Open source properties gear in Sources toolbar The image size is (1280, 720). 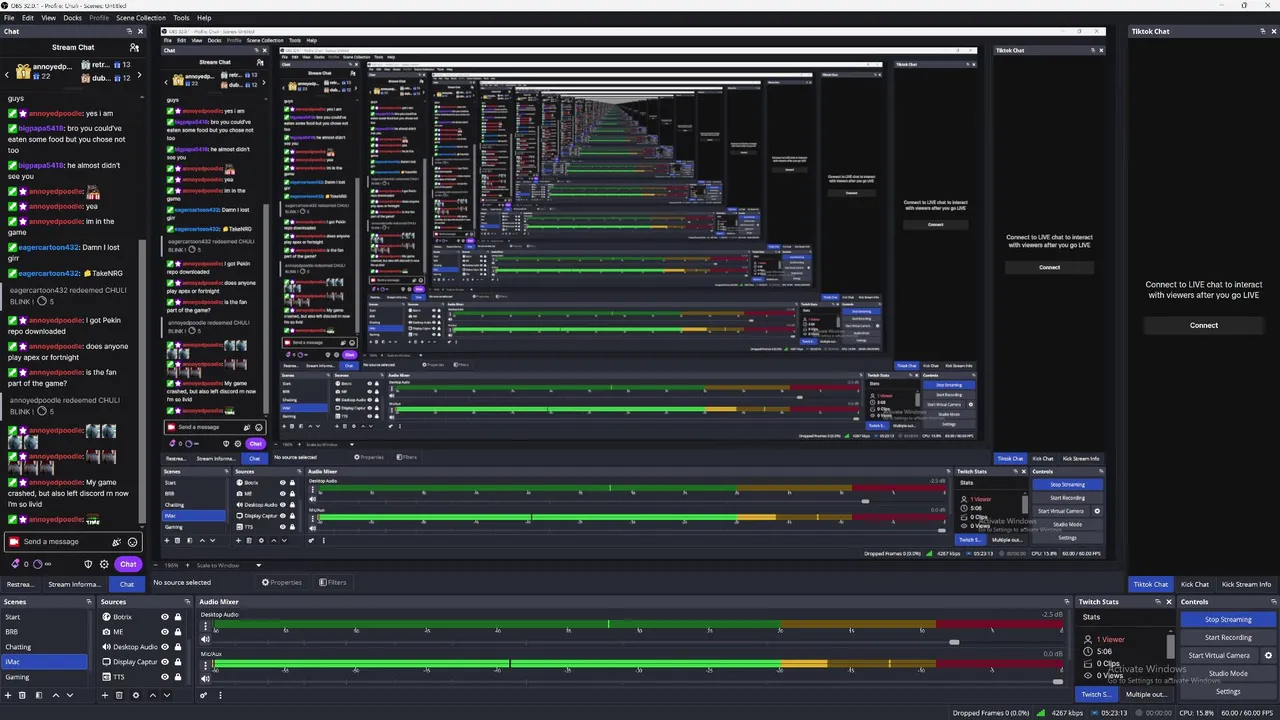point(136,695)
